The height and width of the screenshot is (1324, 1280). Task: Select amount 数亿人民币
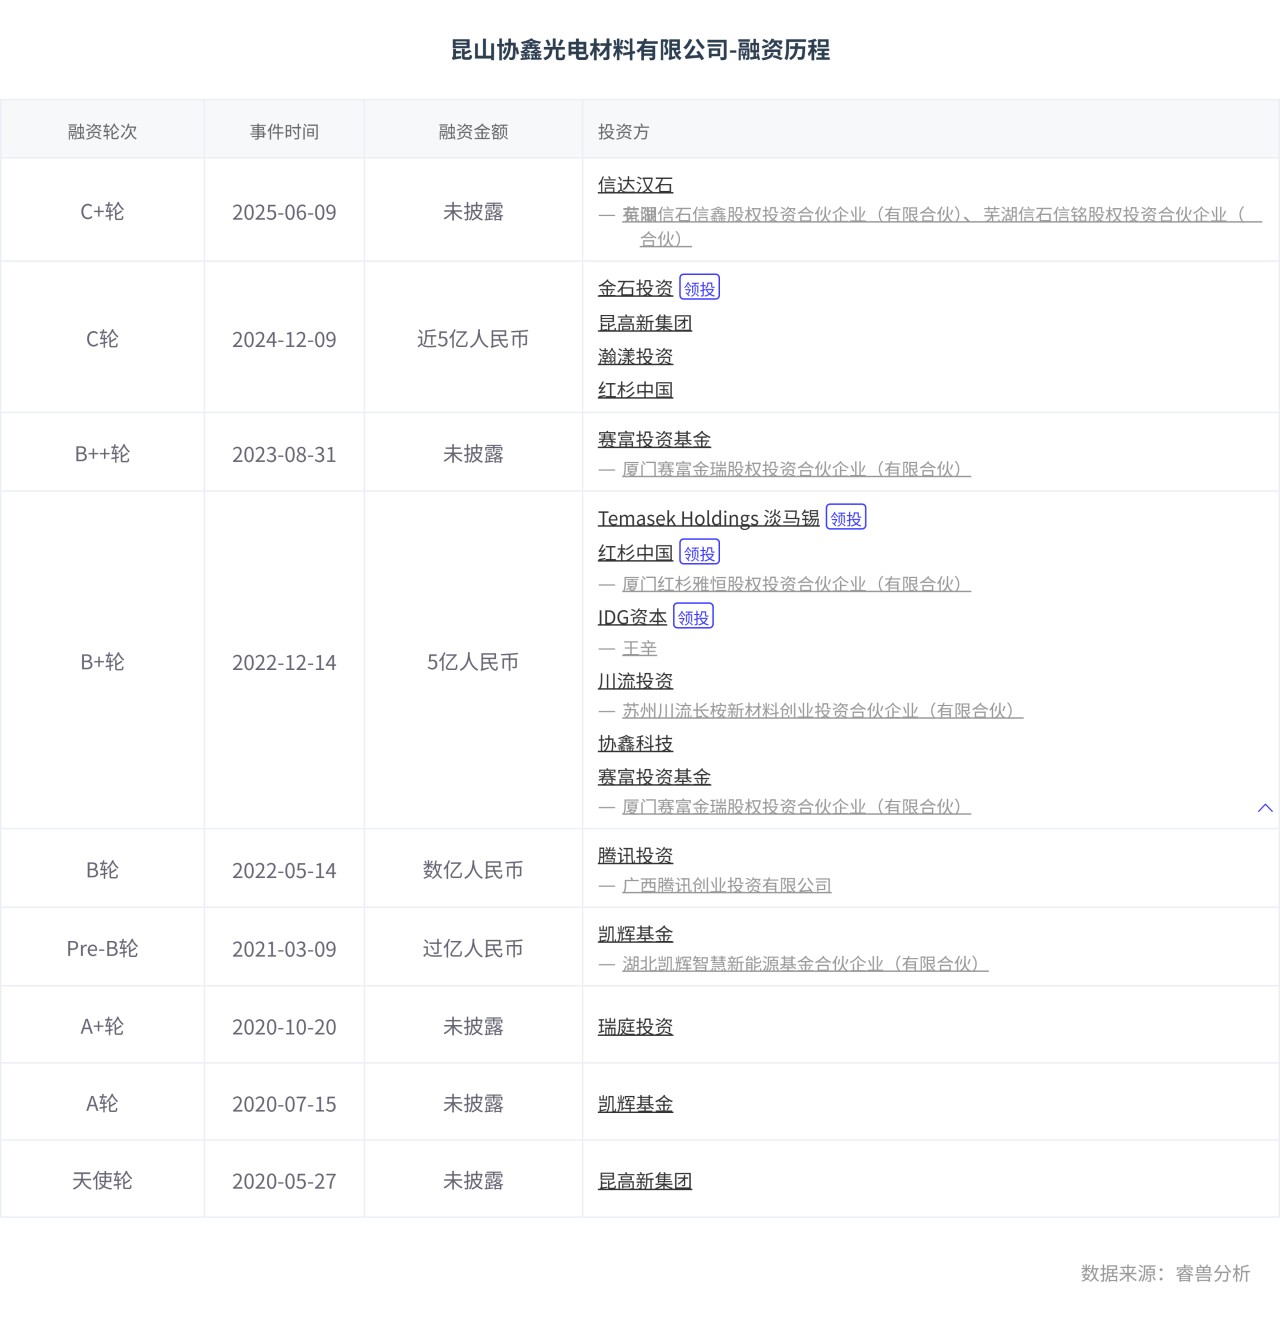click(473, 870)
